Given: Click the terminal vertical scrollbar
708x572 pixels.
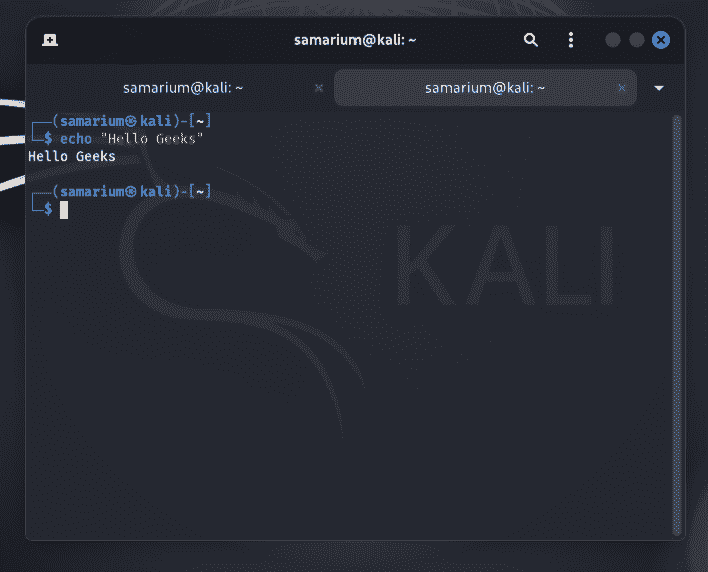Looking at the screenshot, I should tap(676, 325).
